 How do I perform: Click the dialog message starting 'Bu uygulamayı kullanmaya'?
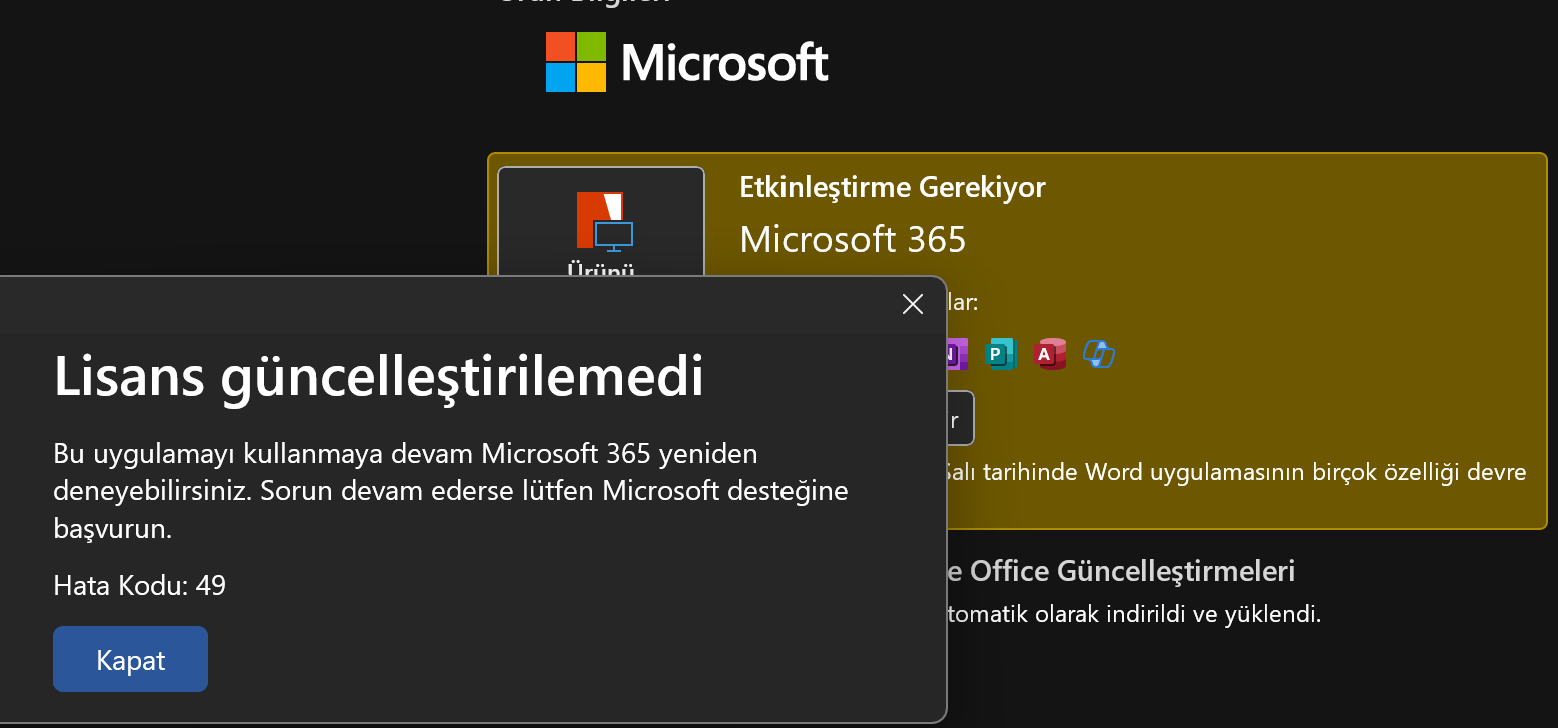[x=451, y=491]
